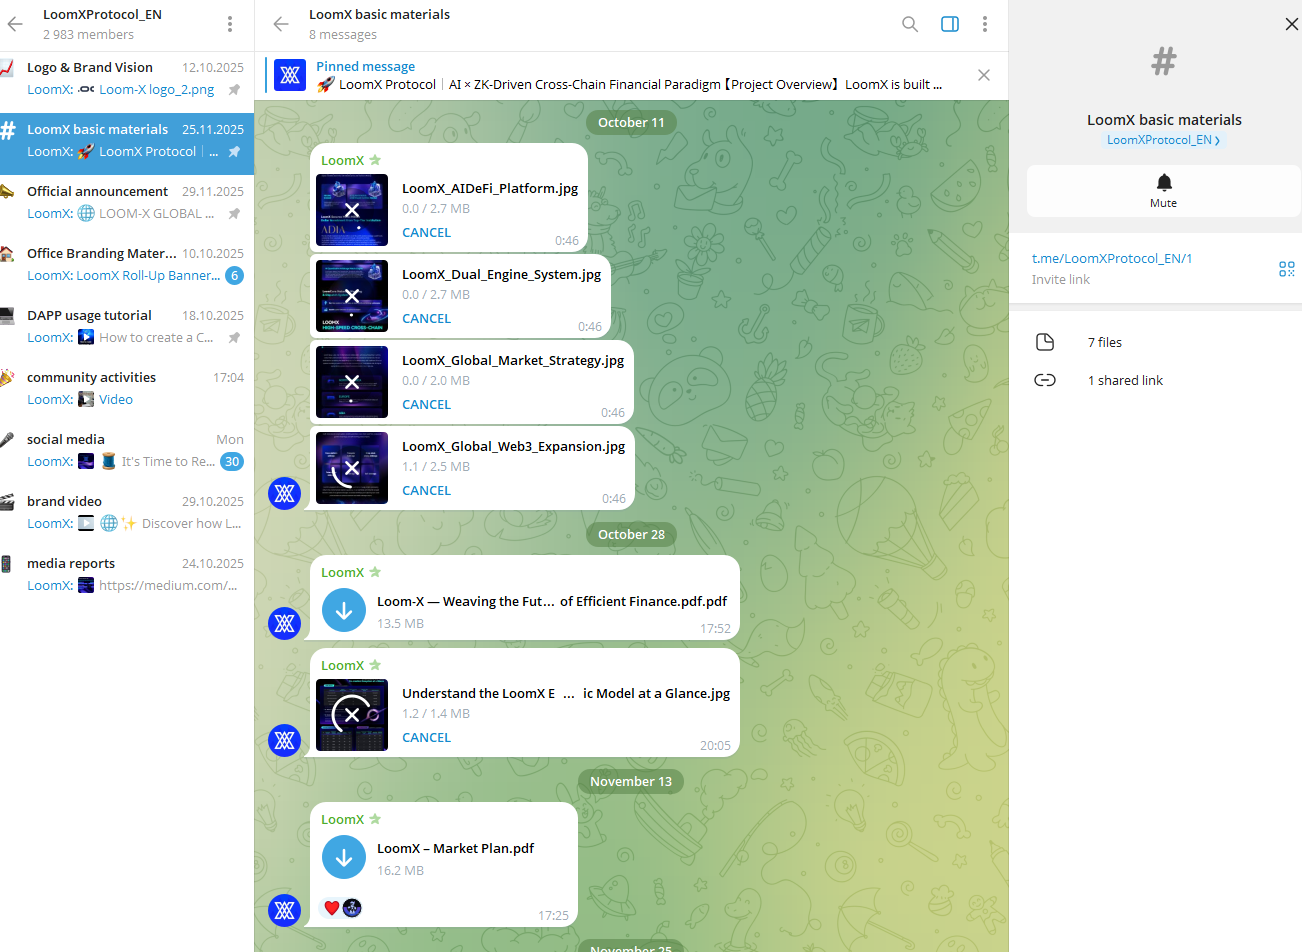Click the LoomX logo in the pinned message bar
This screenshot has height=952, width=1302.
290,75
